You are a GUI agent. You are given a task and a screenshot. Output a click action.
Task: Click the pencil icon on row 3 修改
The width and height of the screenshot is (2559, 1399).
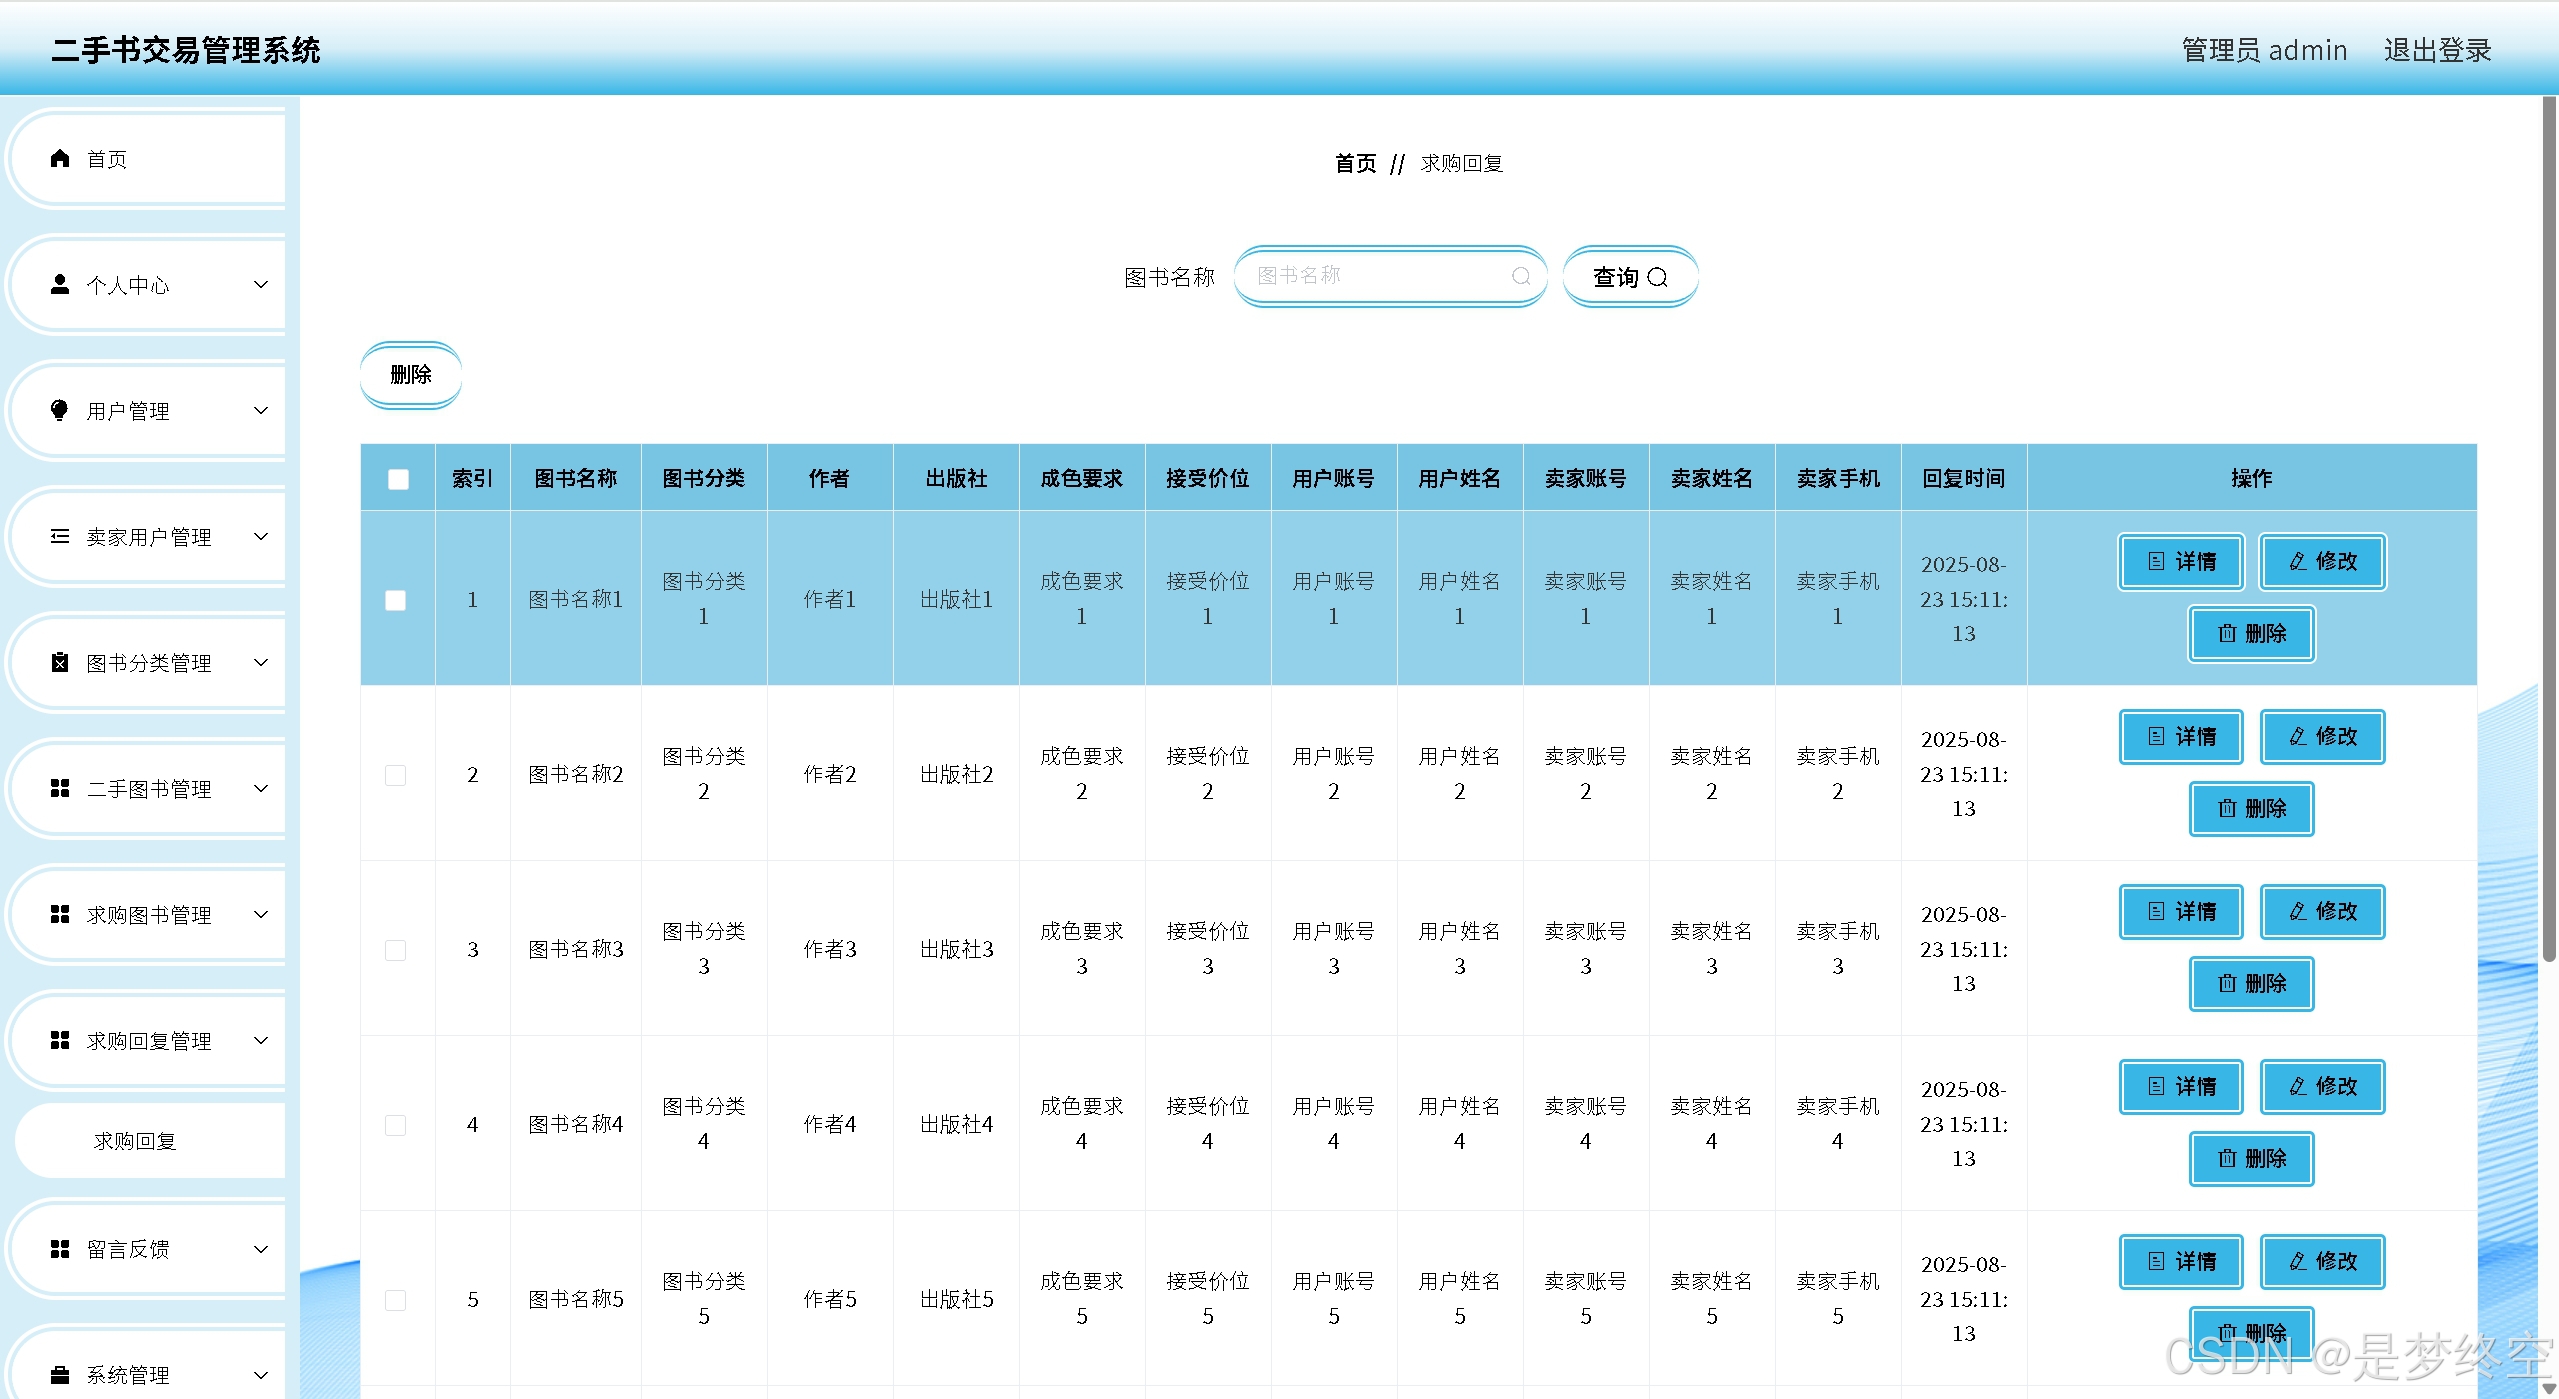coord(2298,911)
